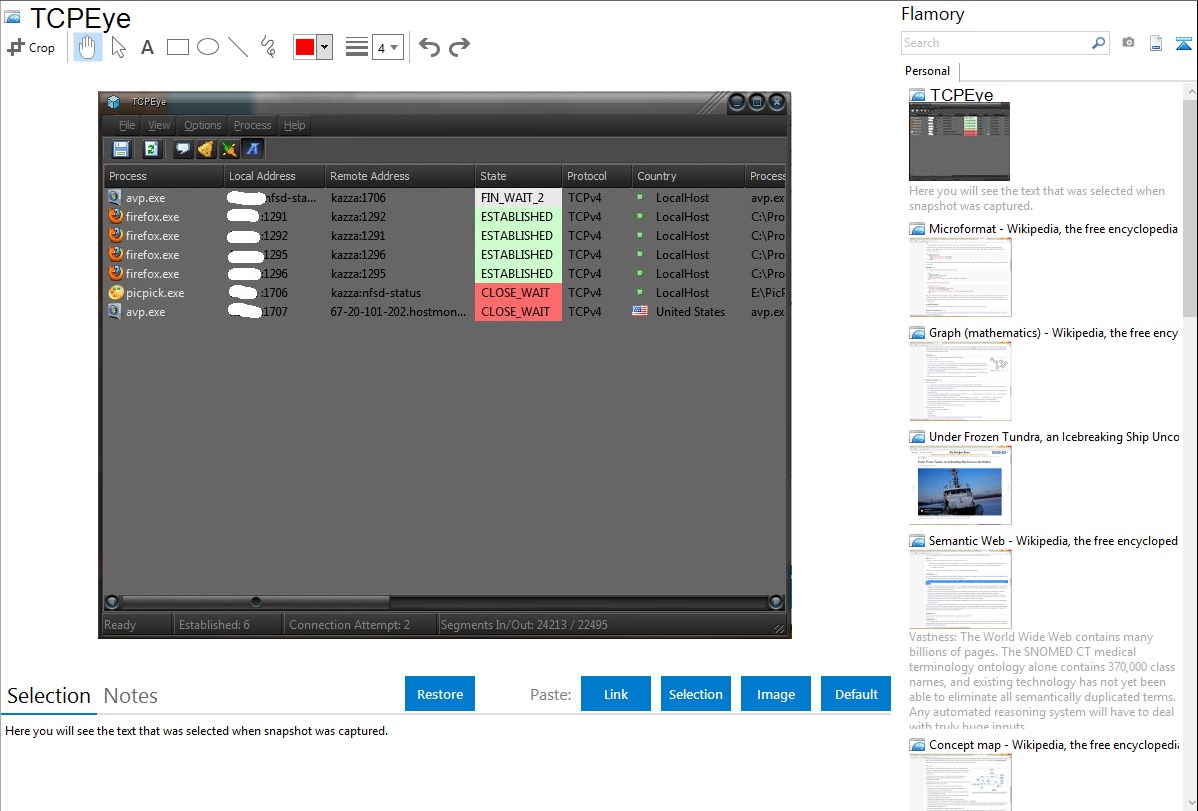Screen dimensions: 1198x811
Task: Choose the text annotation tool
Action: coord(147,47)
